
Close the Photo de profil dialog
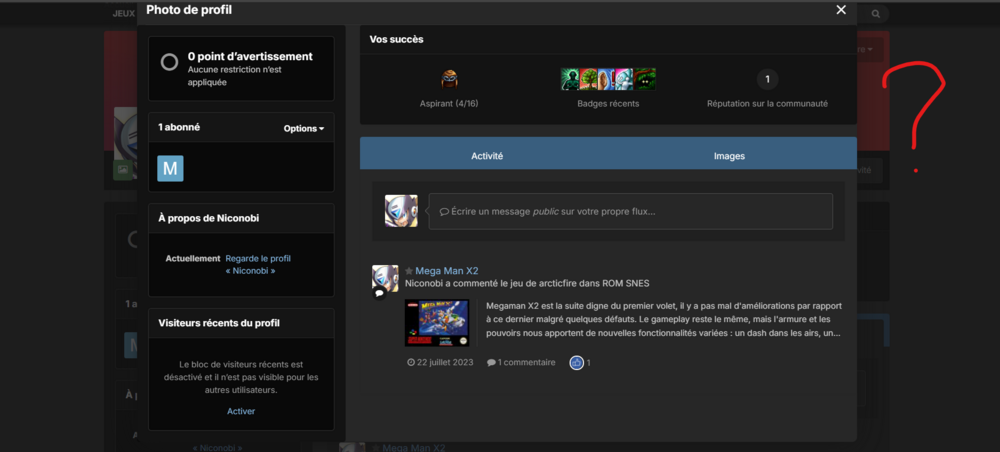pyautogui.click(x=841, y=10)
